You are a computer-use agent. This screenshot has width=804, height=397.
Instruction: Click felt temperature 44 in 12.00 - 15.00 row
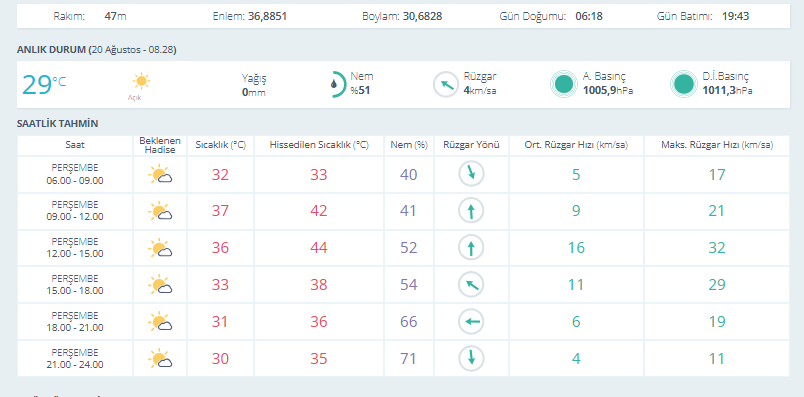click(319, 248)
